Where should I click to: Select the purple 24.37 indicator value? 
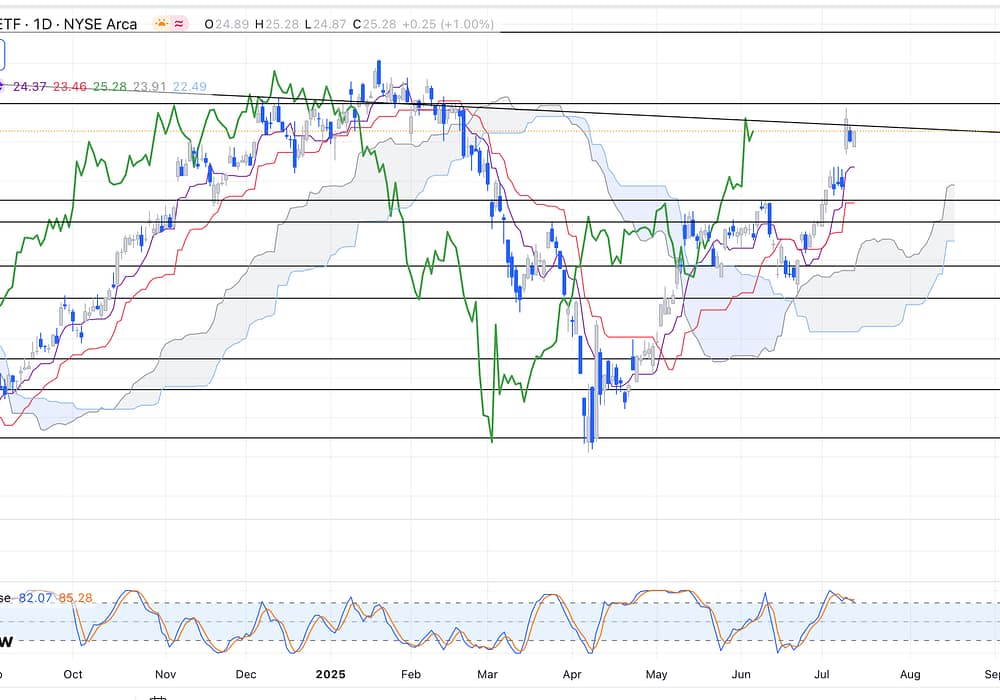pos(30,87)
